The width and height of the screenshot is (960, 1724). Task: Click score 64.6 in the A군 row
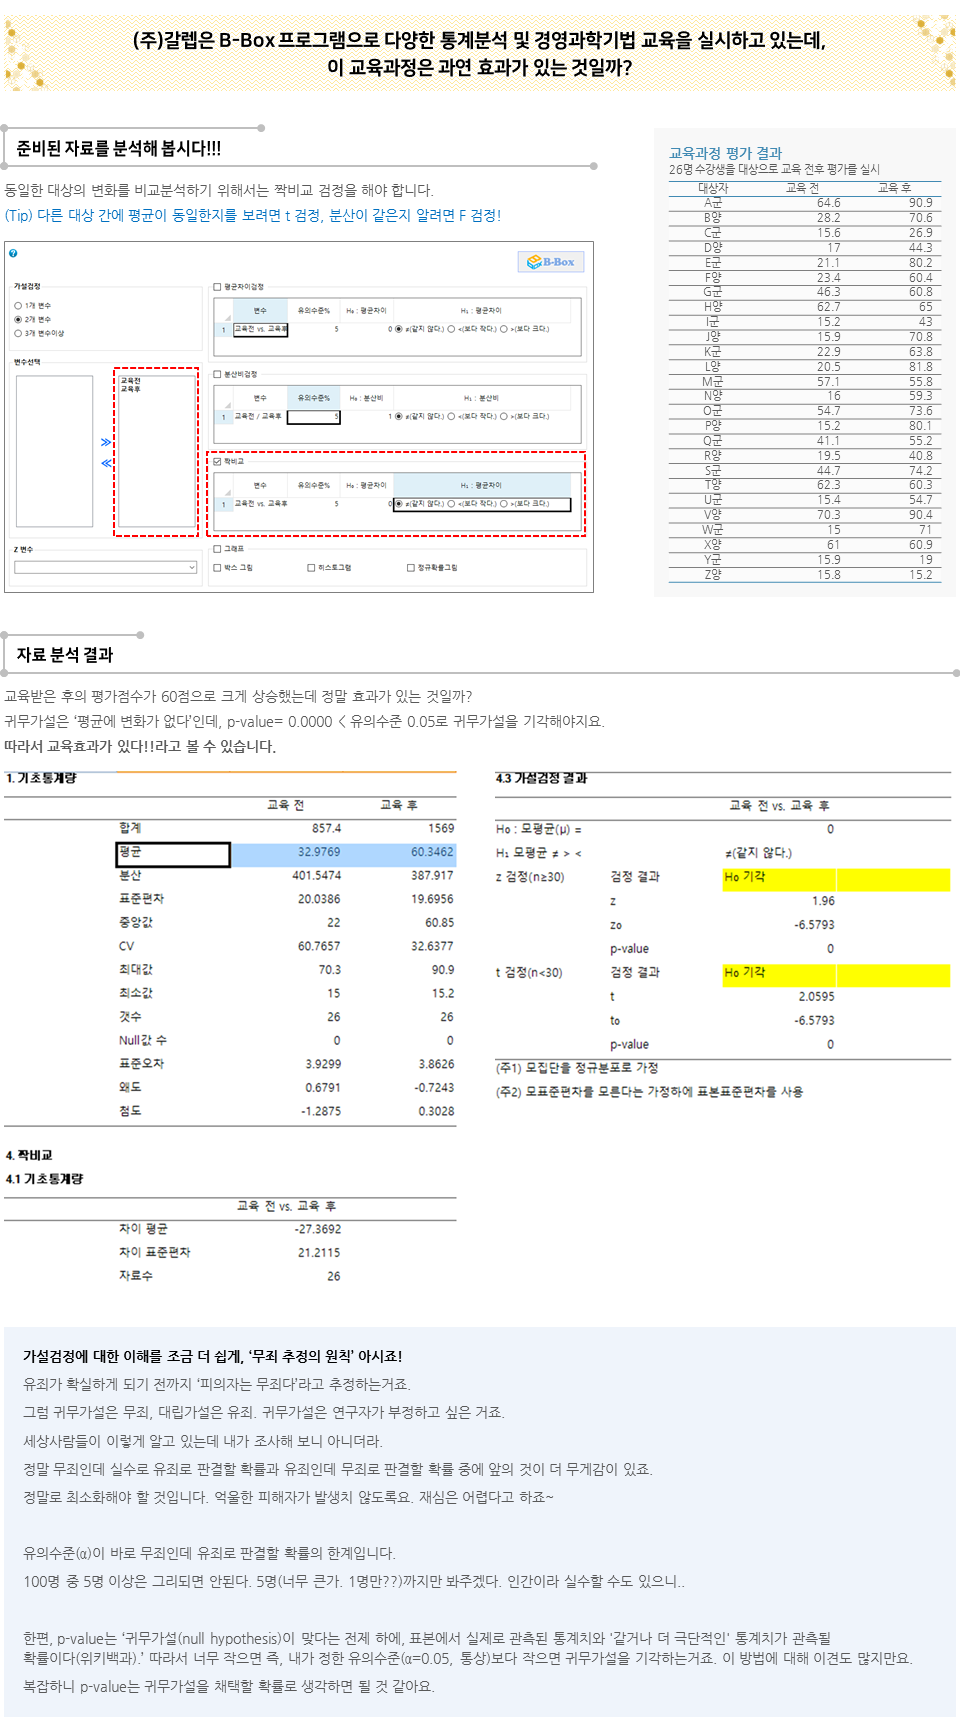click(x=828, y=203)
